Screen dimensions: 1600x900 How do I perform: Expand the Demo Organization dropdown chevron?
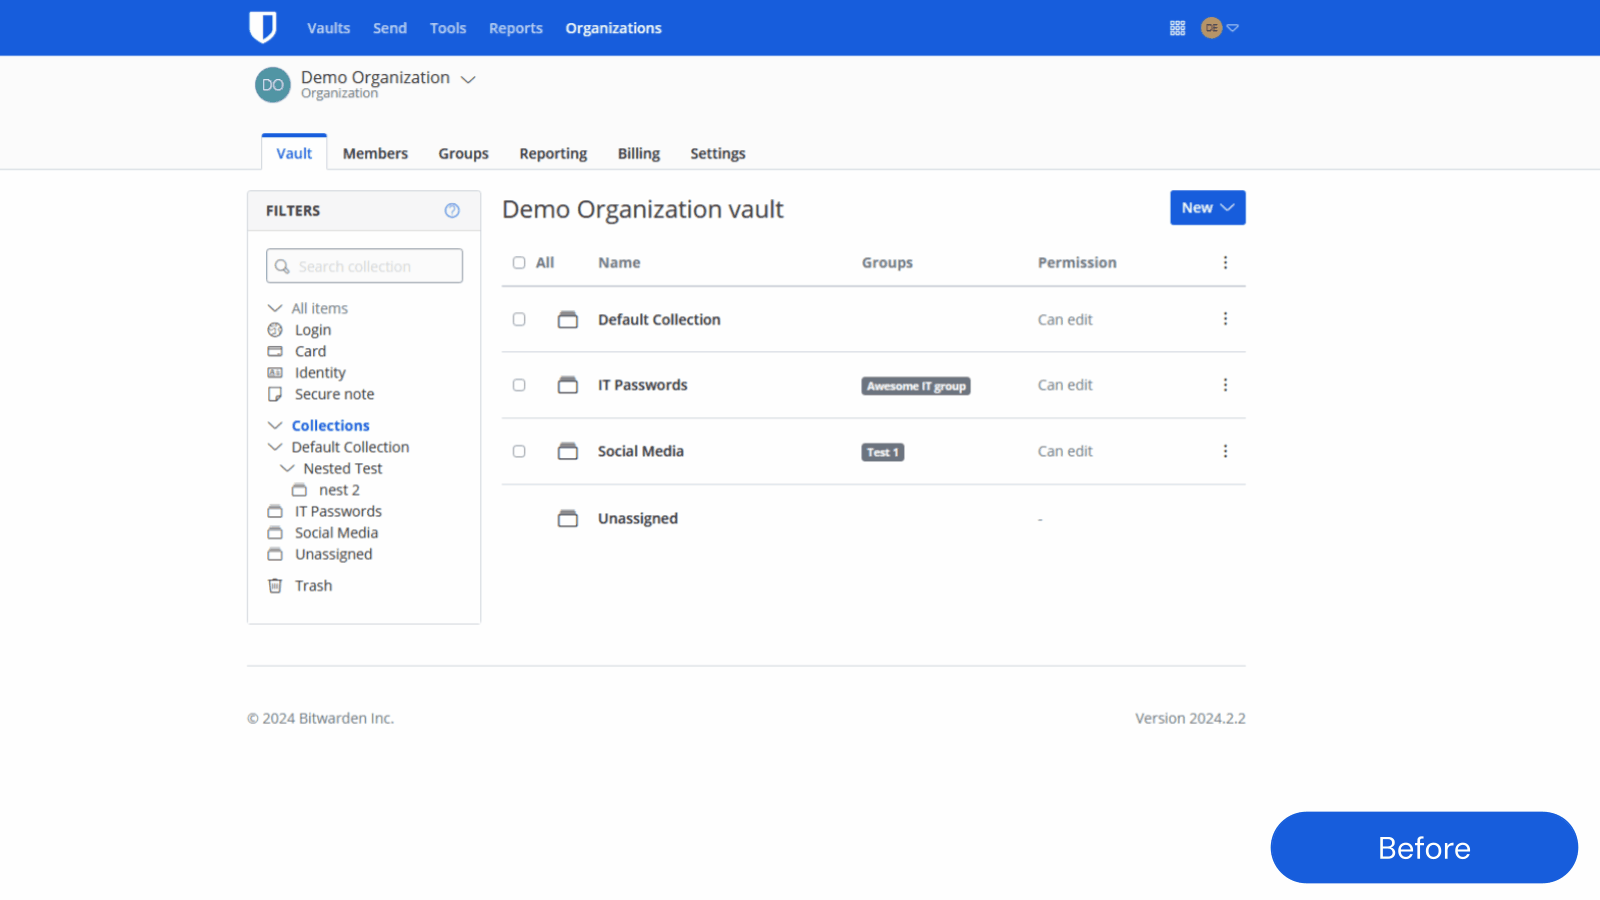coord(468,78)
